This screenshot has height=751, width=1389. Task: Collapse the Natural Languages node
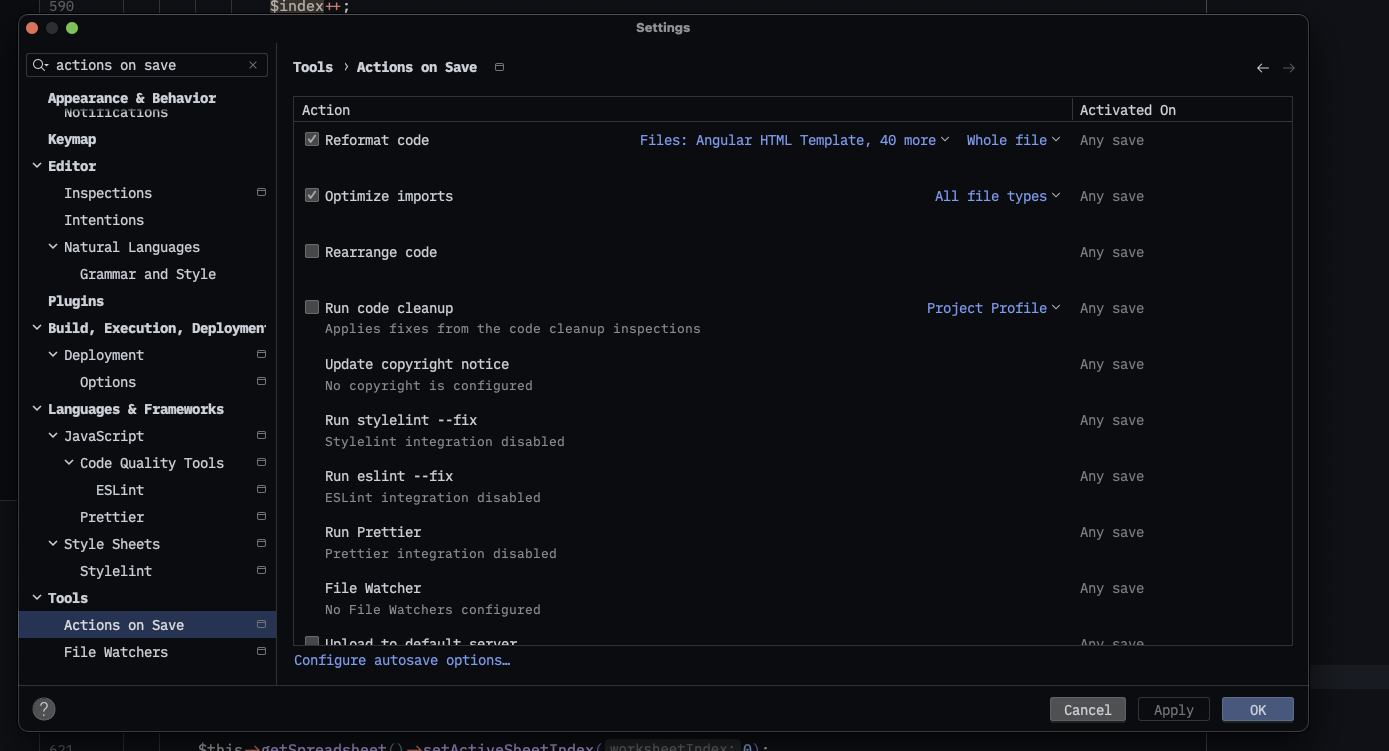coord(53,247)
